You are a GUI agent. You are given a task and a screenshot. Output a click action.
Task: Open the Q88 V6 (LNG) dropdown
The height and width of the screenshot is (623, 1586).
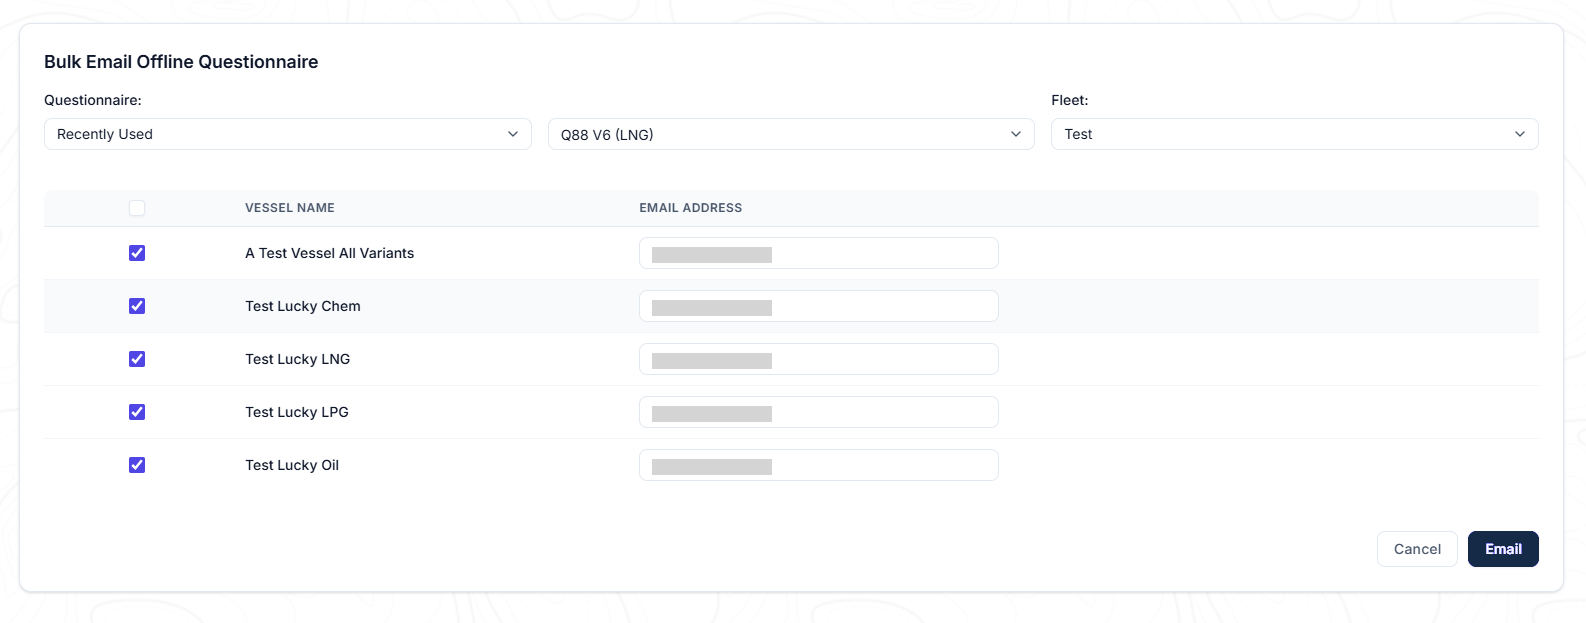[x=791, y=134]
